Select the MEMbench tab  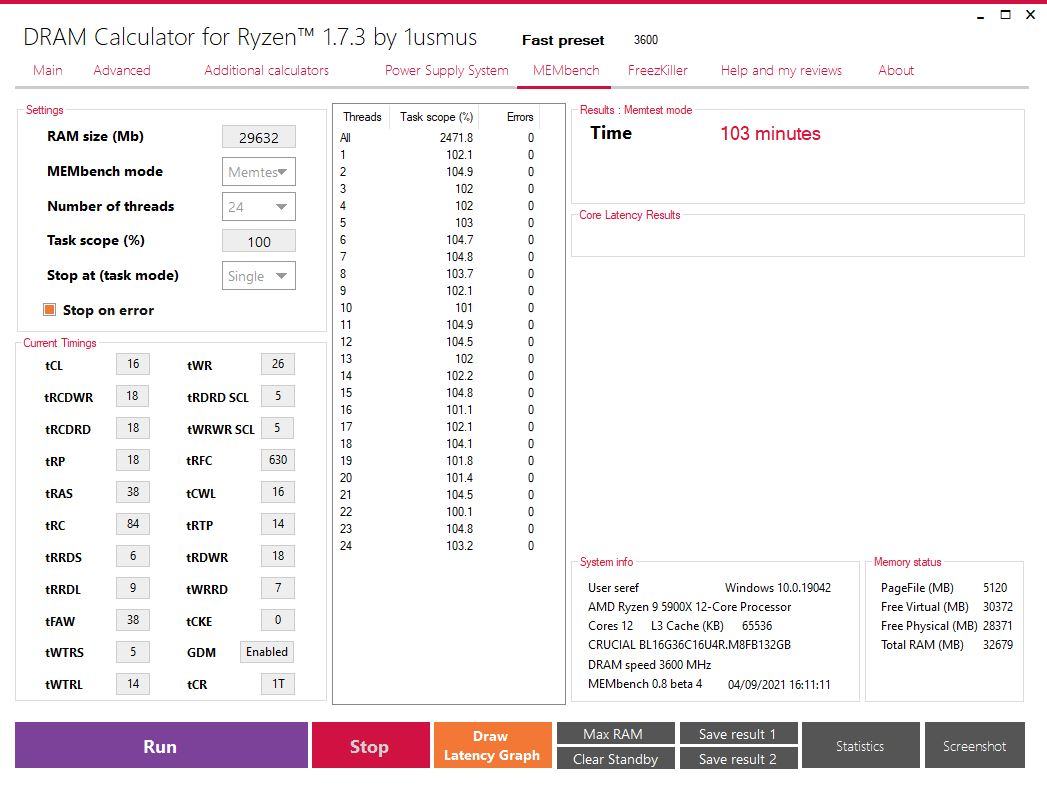pyautogui.click(x=566, y=70)
